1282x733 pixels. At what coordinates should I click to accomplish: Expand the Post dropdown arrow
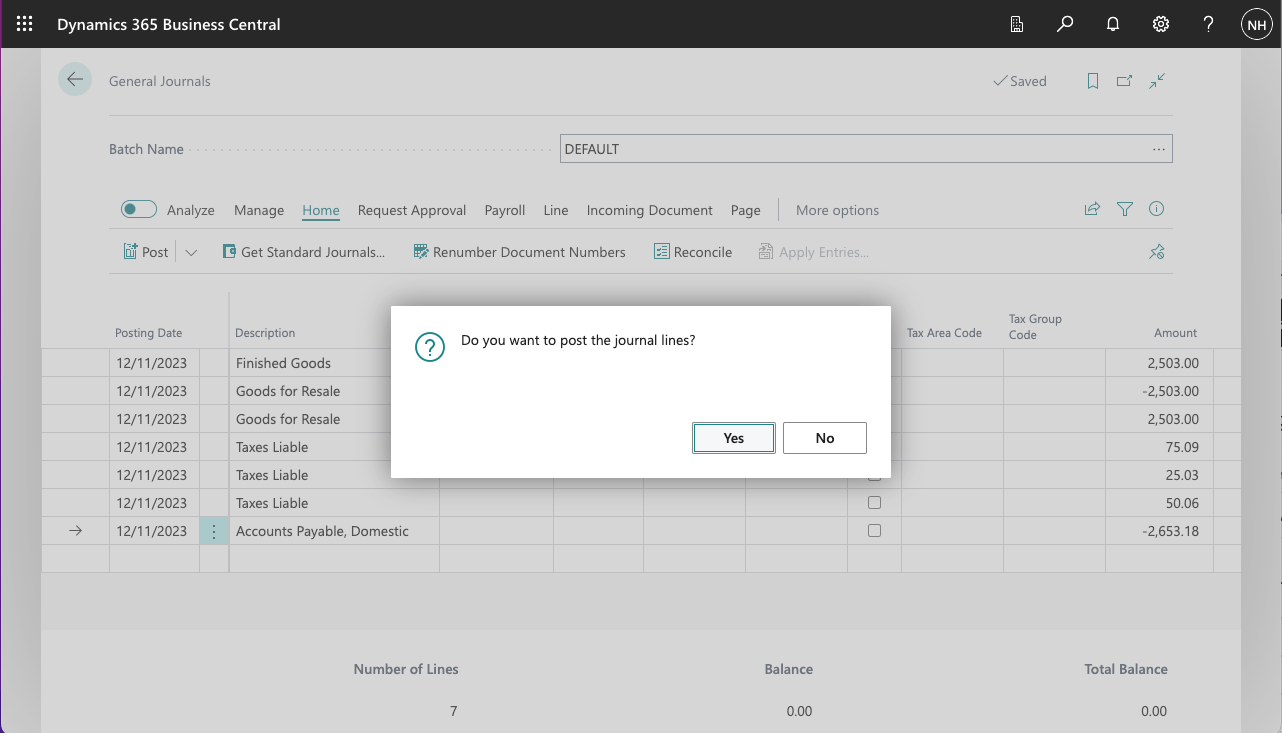(x=192, y=252)
